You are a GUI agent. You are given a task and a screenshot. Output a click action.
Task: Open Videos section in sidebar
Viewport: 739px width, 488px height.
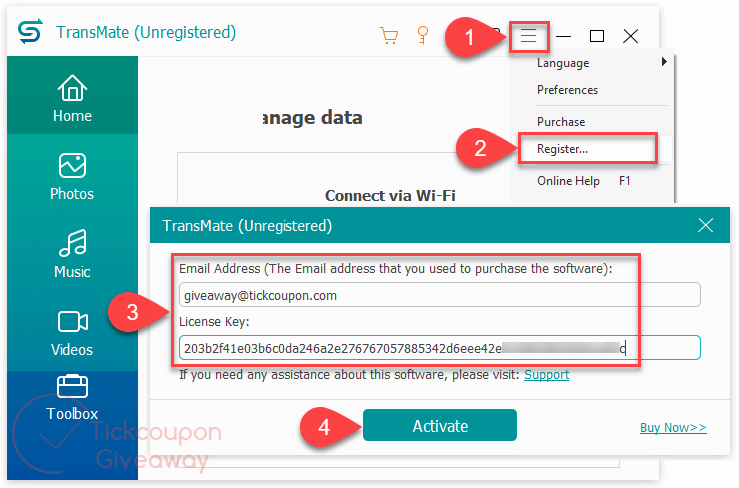(72, 332)
